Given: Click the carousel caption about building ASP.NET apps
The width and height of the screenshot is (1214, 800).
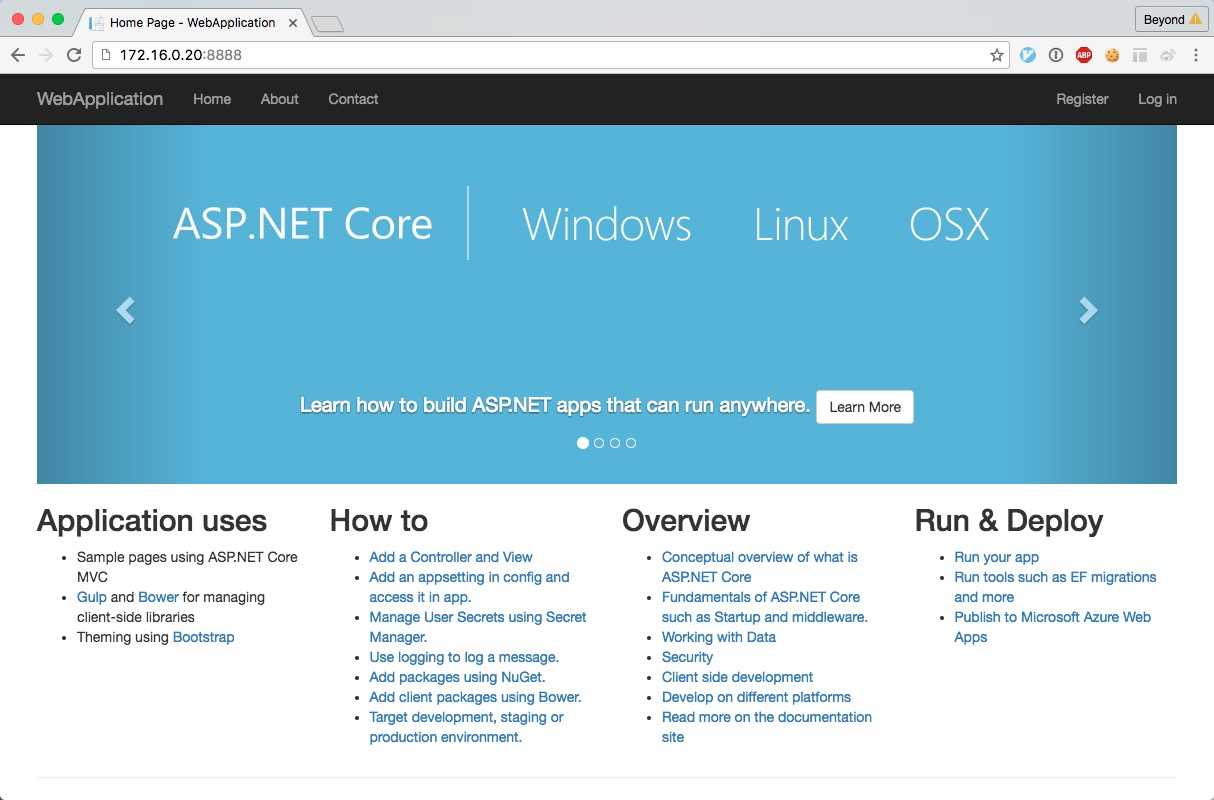Looking at the screenshot, I should [555, 405].
